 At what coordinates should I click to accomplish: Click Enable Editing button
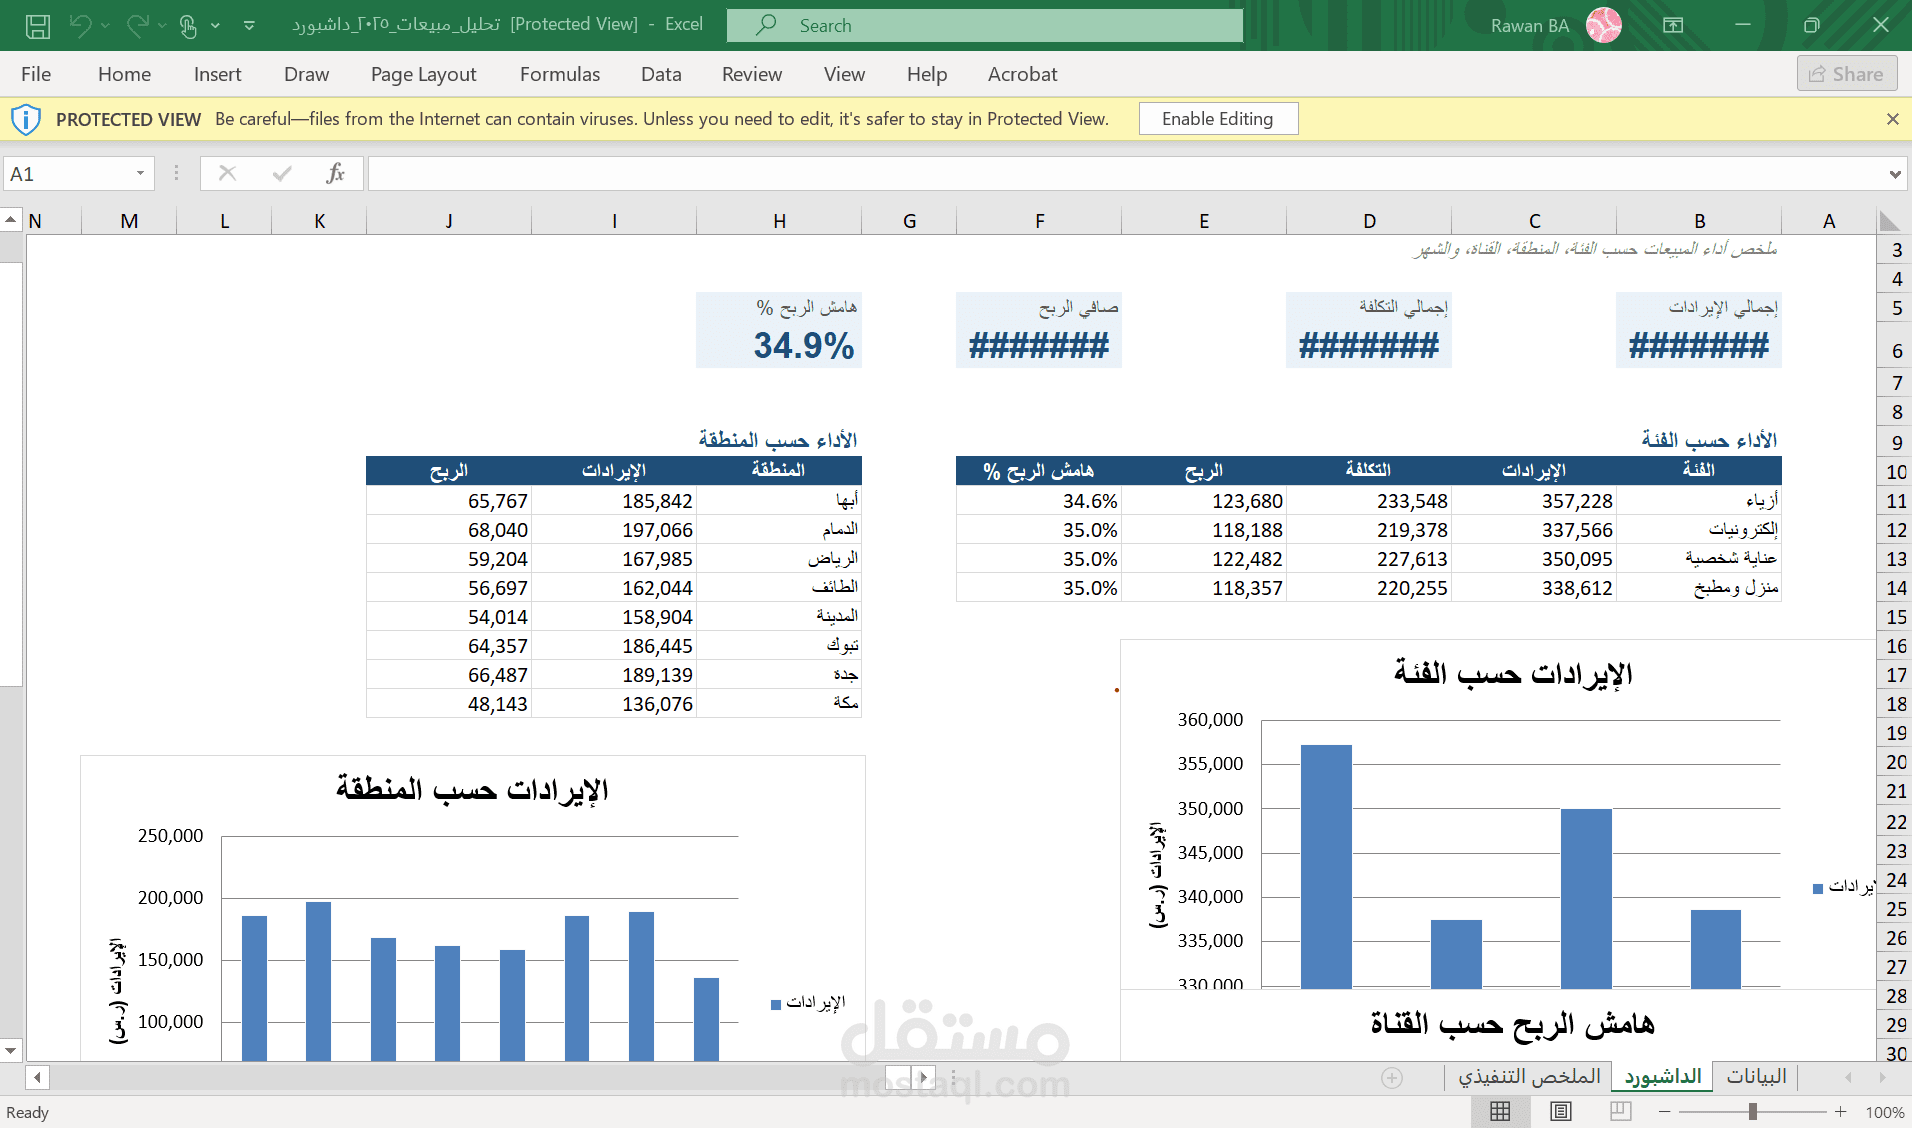(x=1218, y=119)
